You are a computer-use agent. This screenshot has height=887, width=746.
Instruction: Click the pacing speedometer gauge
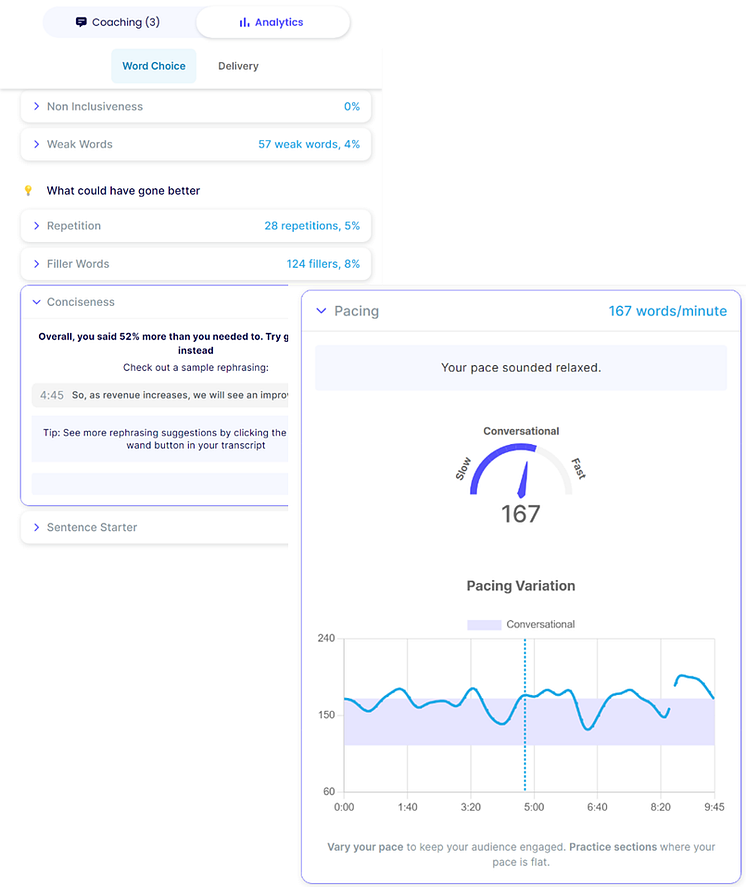click(x=521, y=472)
